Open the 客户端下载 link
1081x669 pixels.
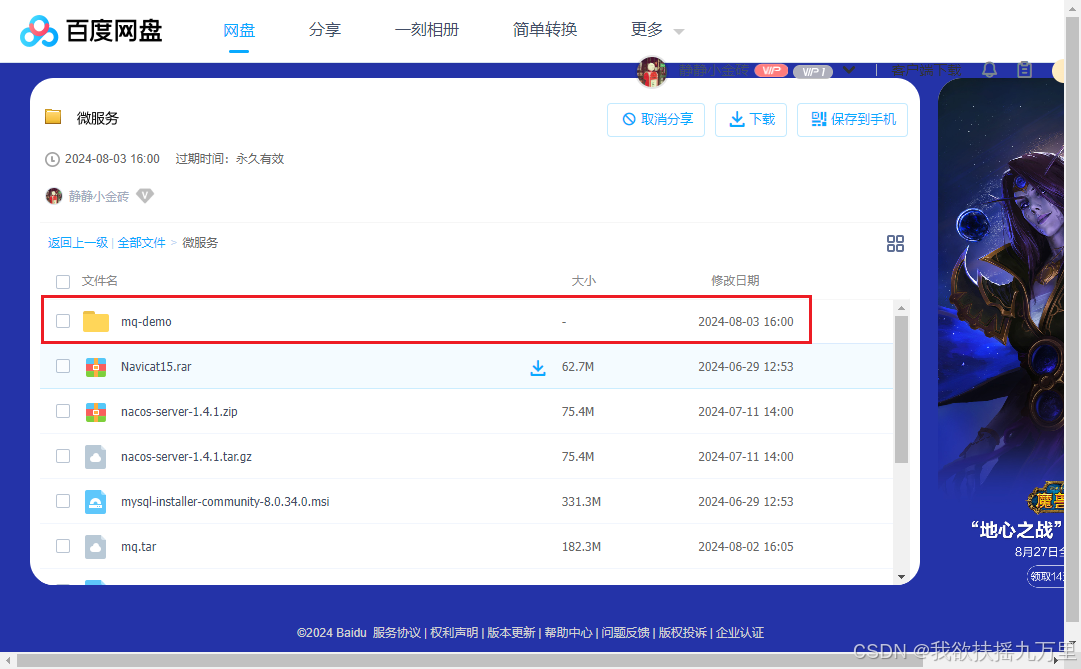[927, 70]
